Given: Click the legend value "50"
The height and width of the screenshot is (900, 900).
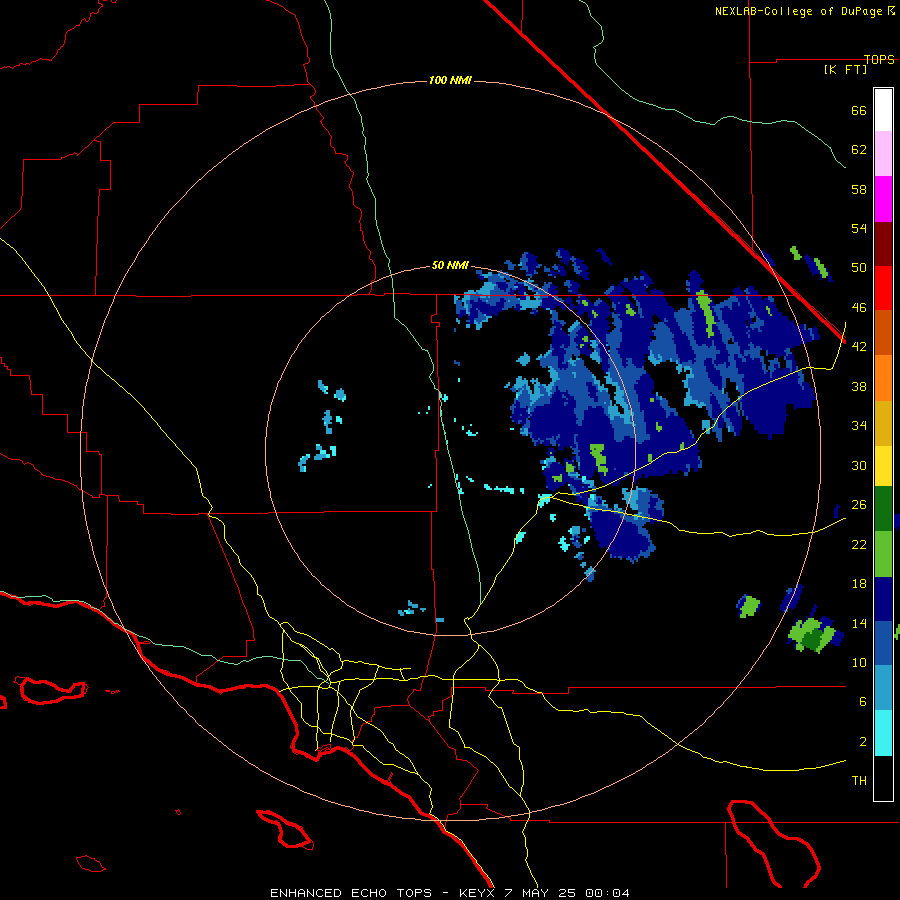Looking at the screenshot, I should click(x=859, y=268).
